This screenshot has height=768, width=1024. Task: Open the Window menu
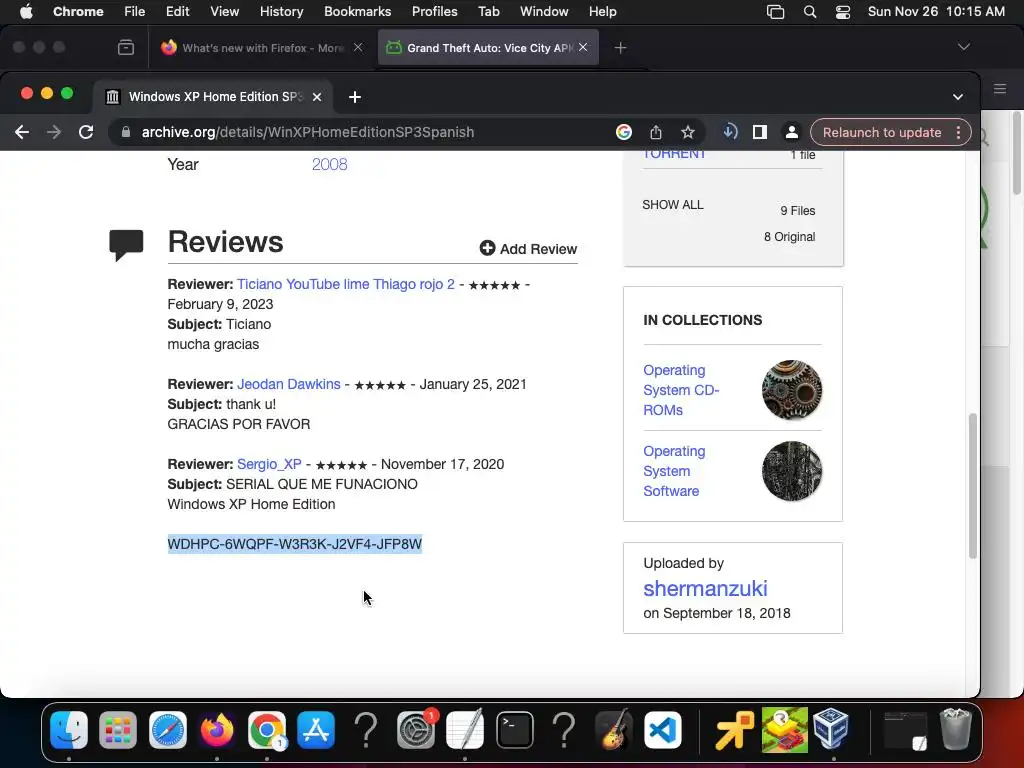[544, 12]
